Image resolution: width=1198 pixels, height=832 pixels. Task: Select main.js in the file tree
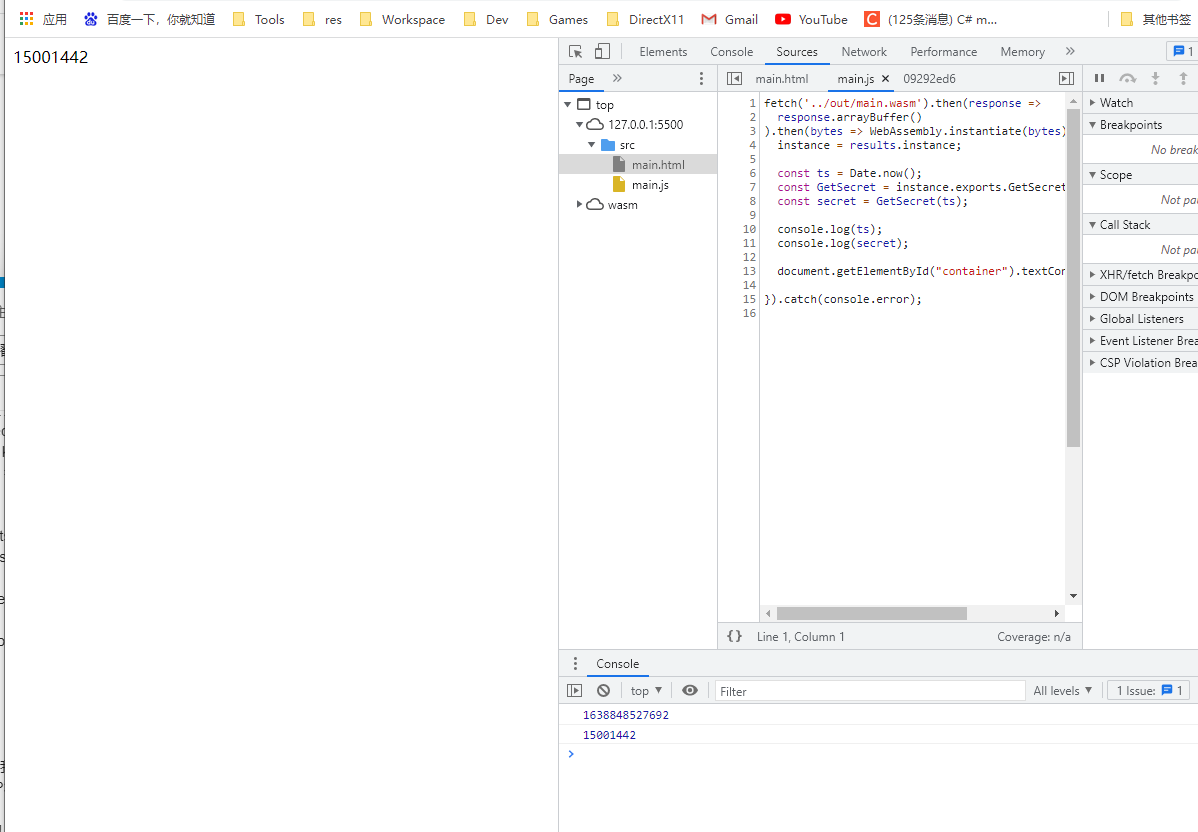[x=650, y=185]
